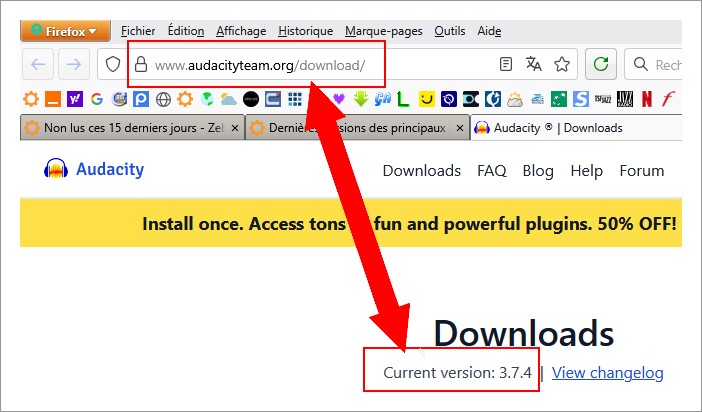Open the blue P square bookmark
702x412 pixels.
[141, 99]
